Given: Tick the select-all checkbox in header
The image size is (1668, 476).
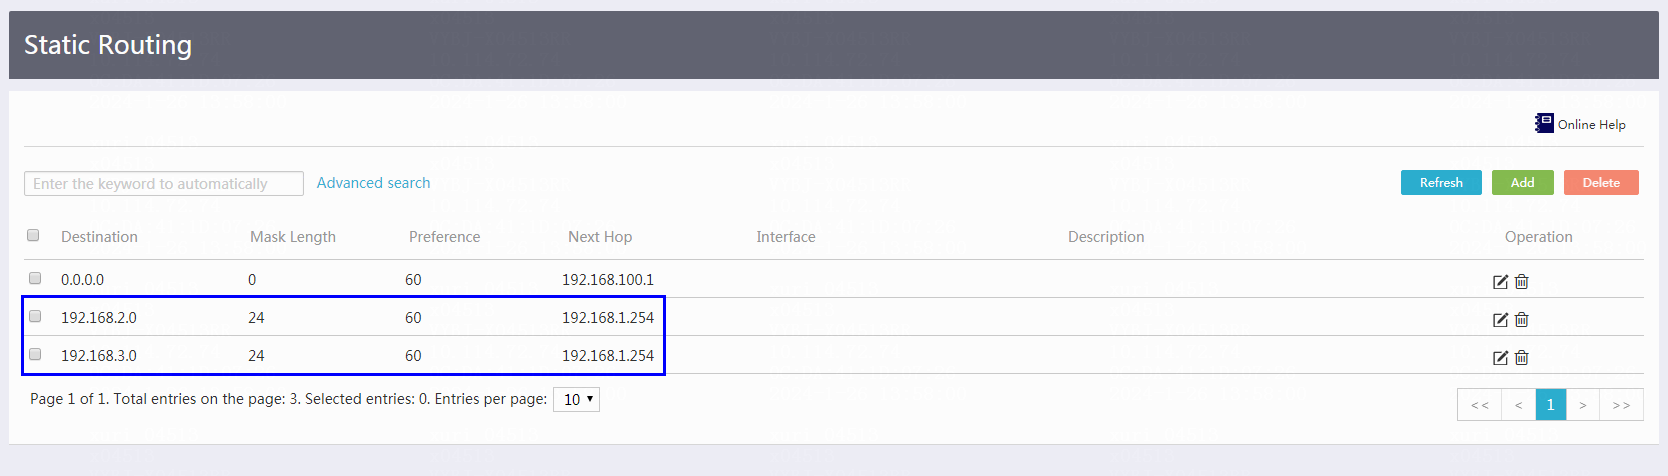Looking at the screenshot, I should (x=33, y=235).
